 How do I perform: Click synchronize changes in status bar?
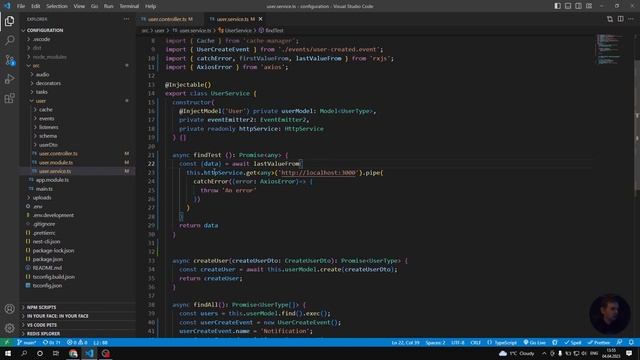pos(51,342)
